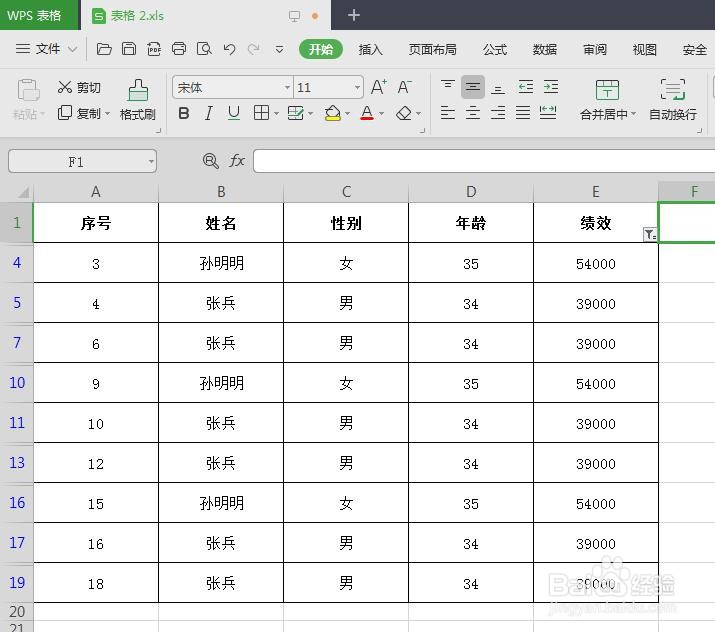The image size is (715, 632).
Task: Undo the last action
Action: pyautogui.click(x=229, y=49)
